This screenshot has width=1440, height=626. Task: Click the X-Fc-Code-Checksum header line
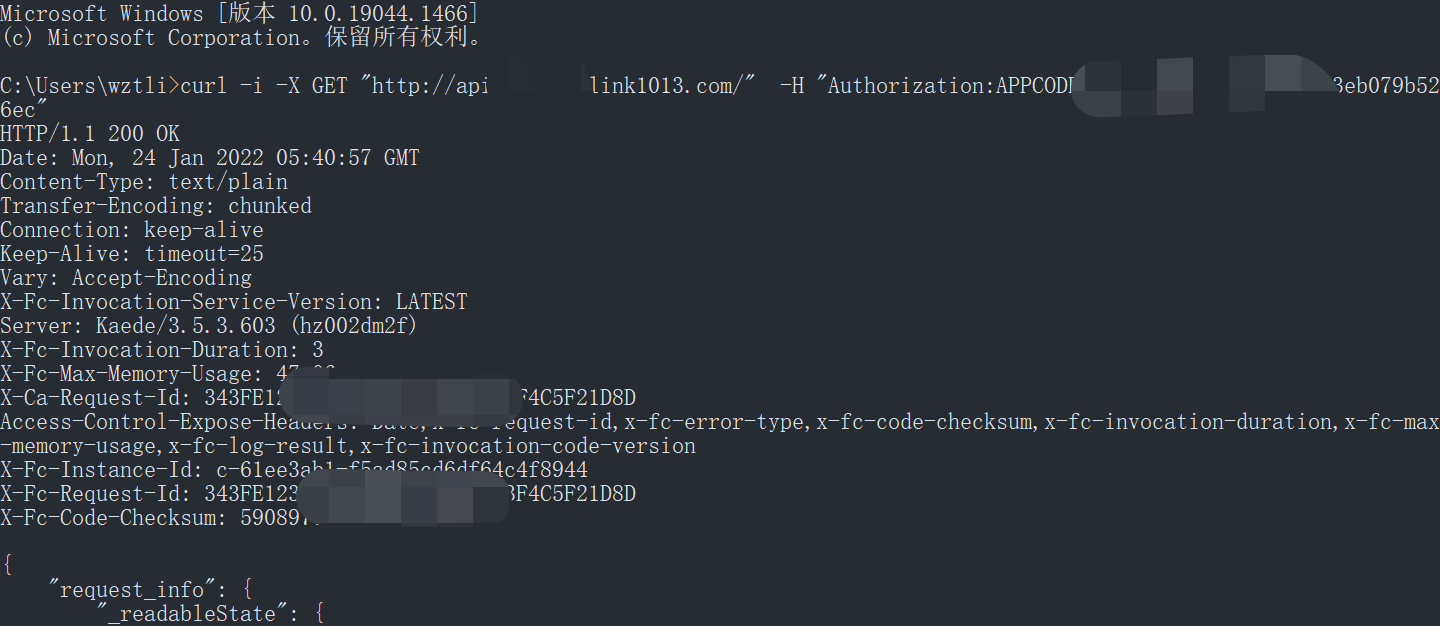click(160, 518)
